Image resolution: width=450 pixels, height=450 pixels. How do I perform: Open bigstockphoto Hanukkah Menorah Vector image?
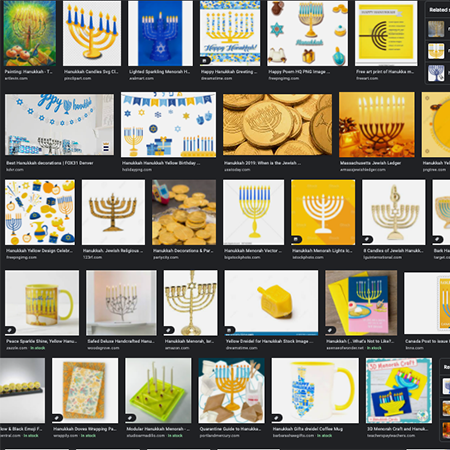pyautogui.click(x=254, y=212)
